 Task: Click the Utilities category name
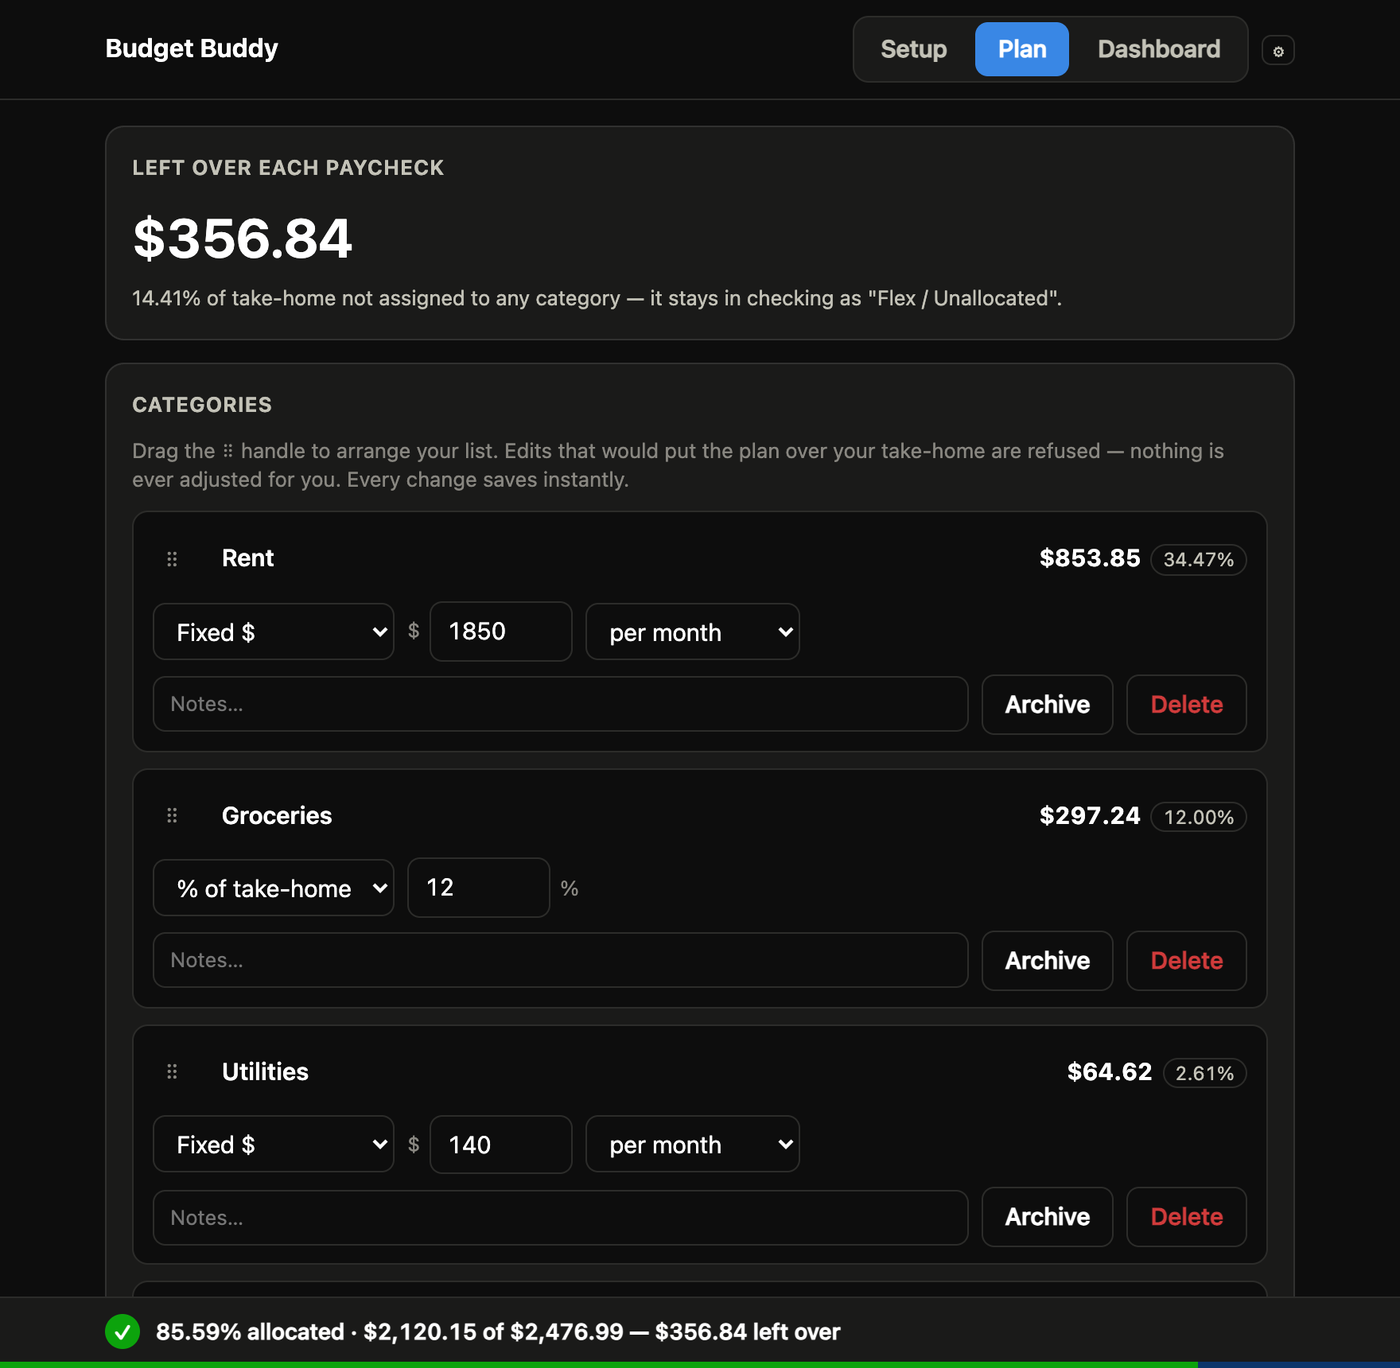[265, 1072]
